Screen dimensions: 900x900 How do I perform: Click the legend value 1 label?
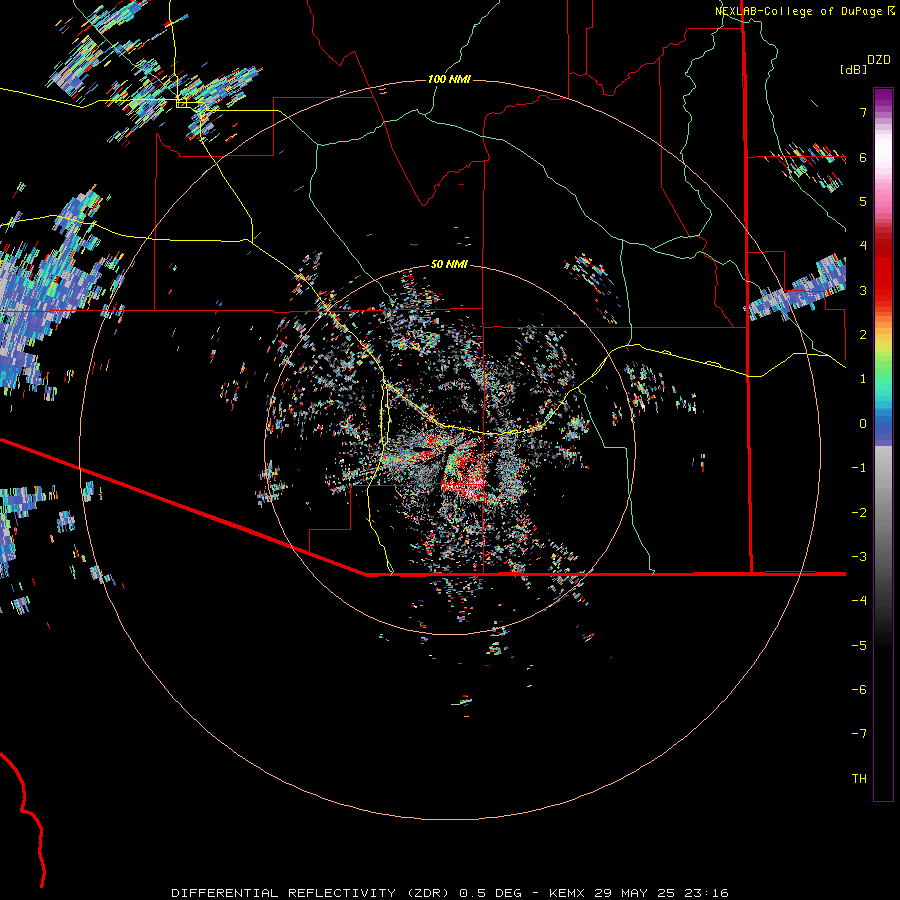(863, 379)
